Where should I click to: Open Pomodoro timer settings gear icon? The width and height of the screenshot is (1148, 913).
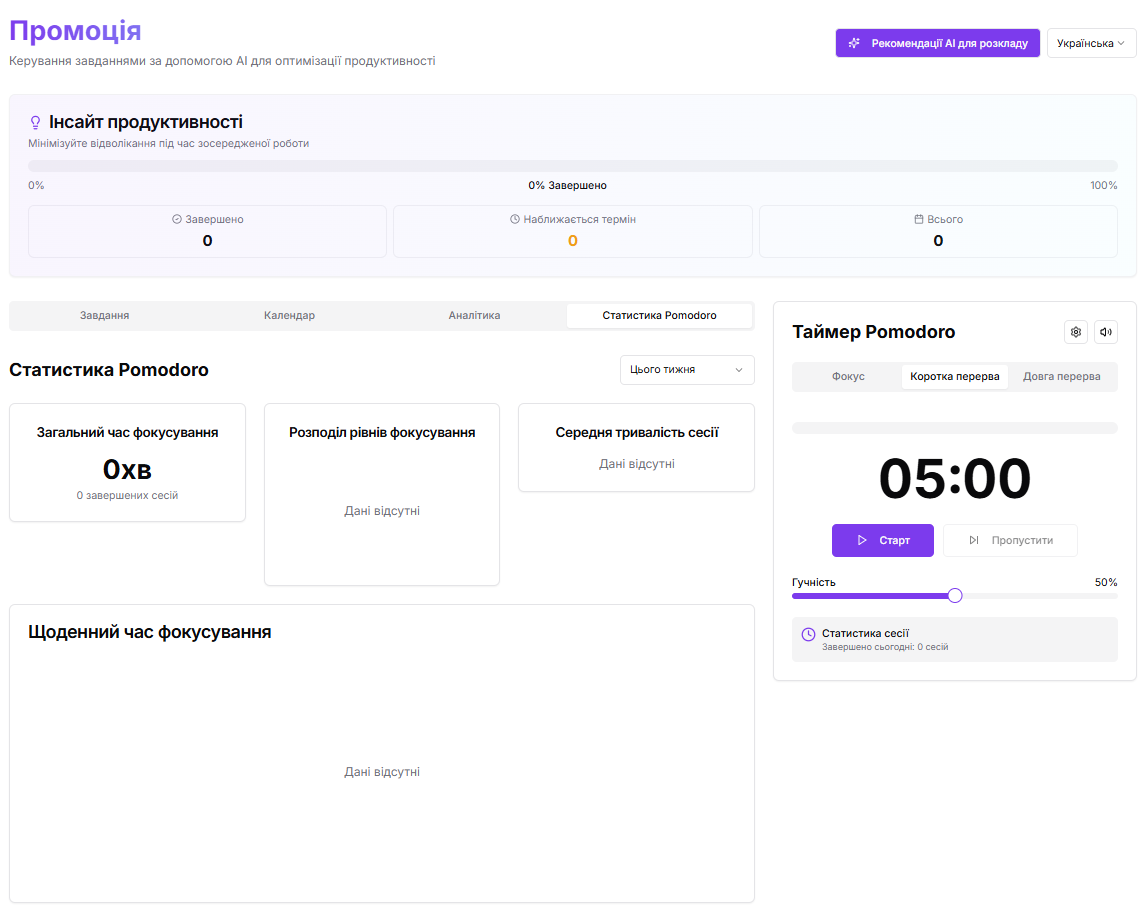pos(1076,332)
